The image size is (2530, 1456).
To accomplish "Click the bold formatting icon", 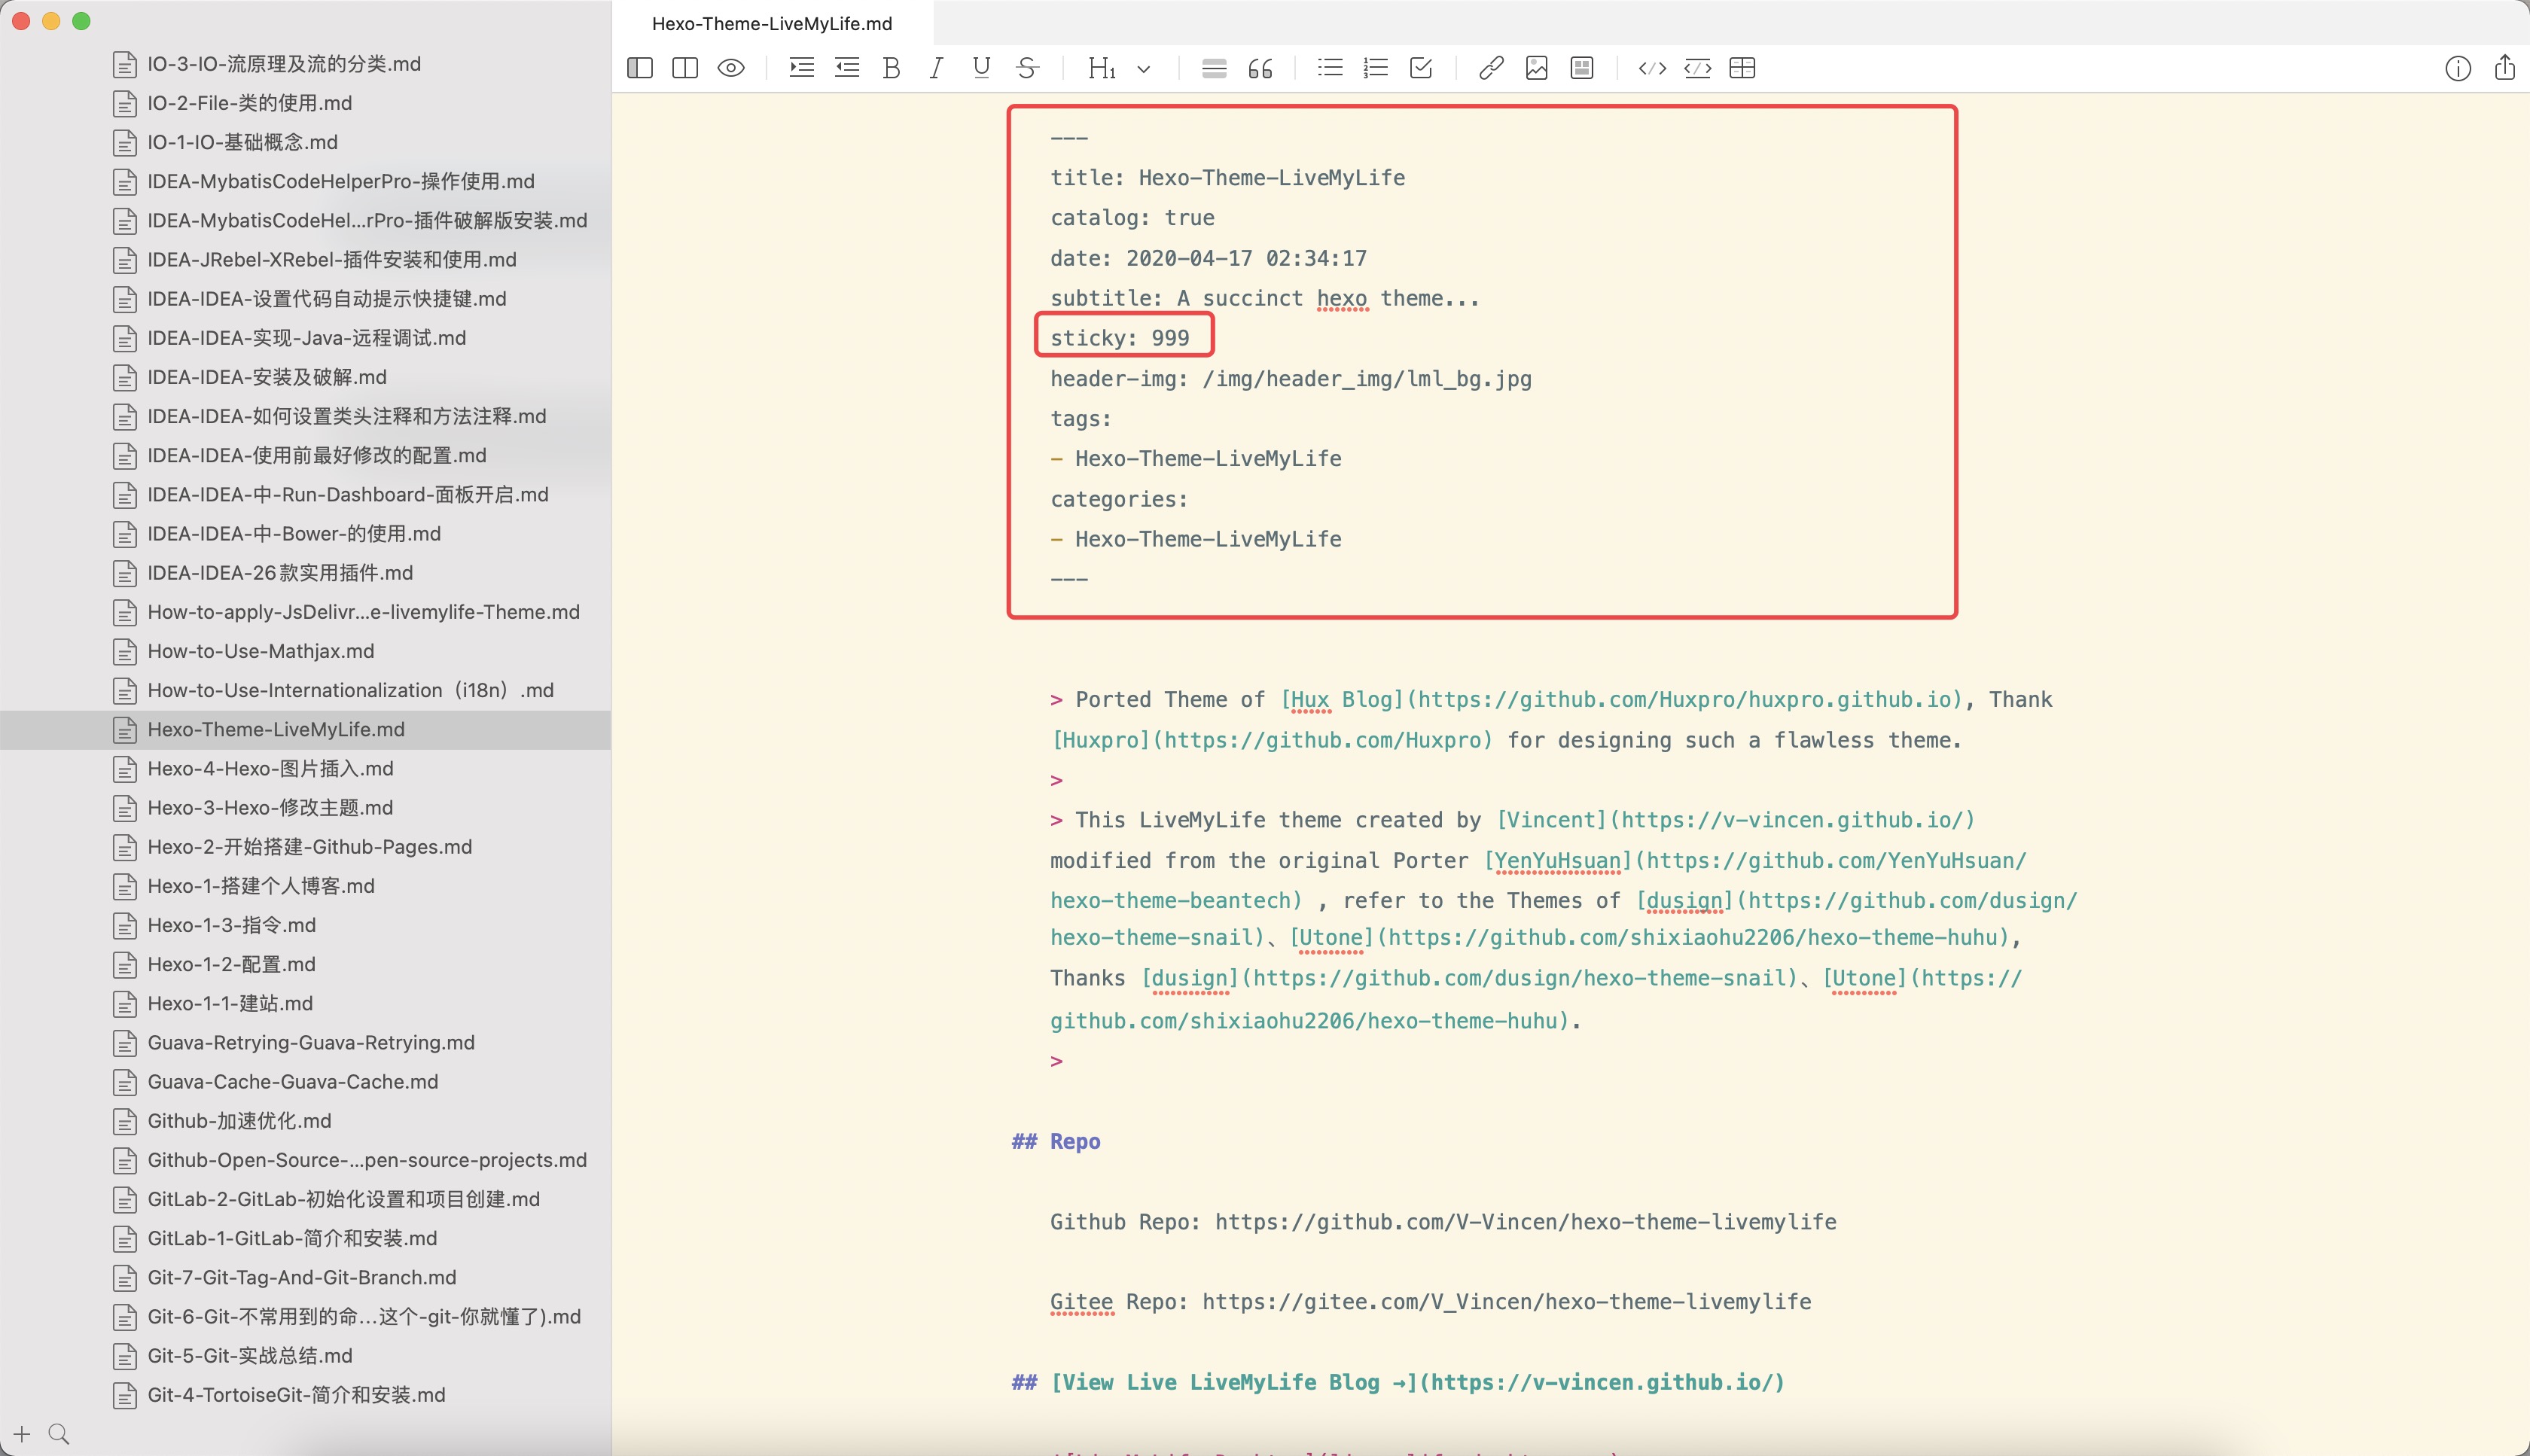I will coord(892,68).
